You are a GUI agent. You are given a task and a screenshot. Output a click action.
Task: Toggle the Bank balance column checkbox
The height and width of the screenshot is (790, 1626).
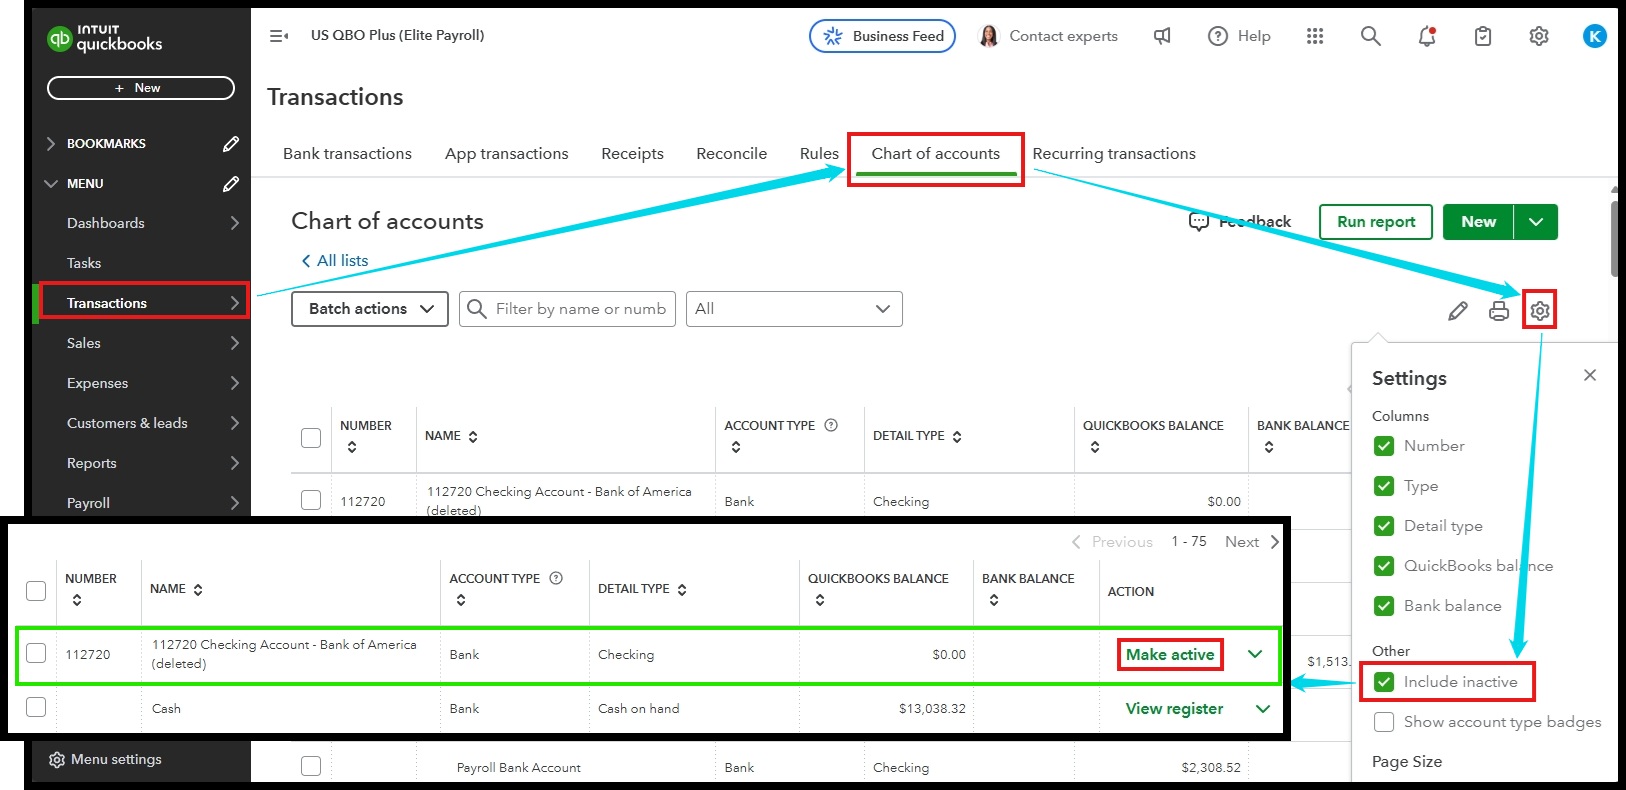tap(1384, 606)
